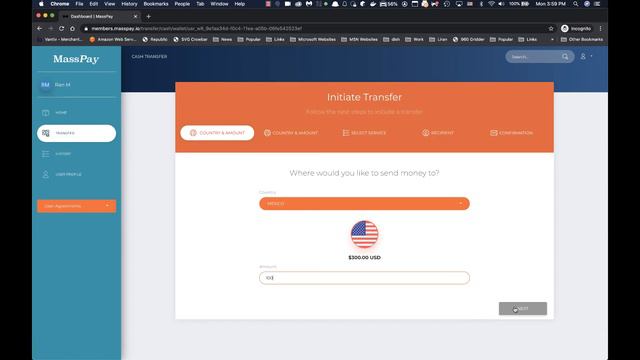640x360 pixels.
Task: Click into the page Search box
Action: coord(535,57)
